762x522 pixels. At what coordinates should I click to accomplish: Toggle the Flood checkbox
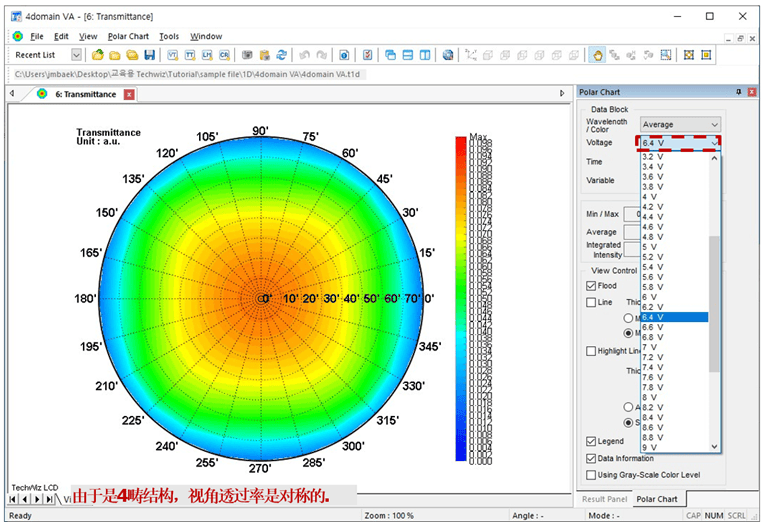coord(591,286)
